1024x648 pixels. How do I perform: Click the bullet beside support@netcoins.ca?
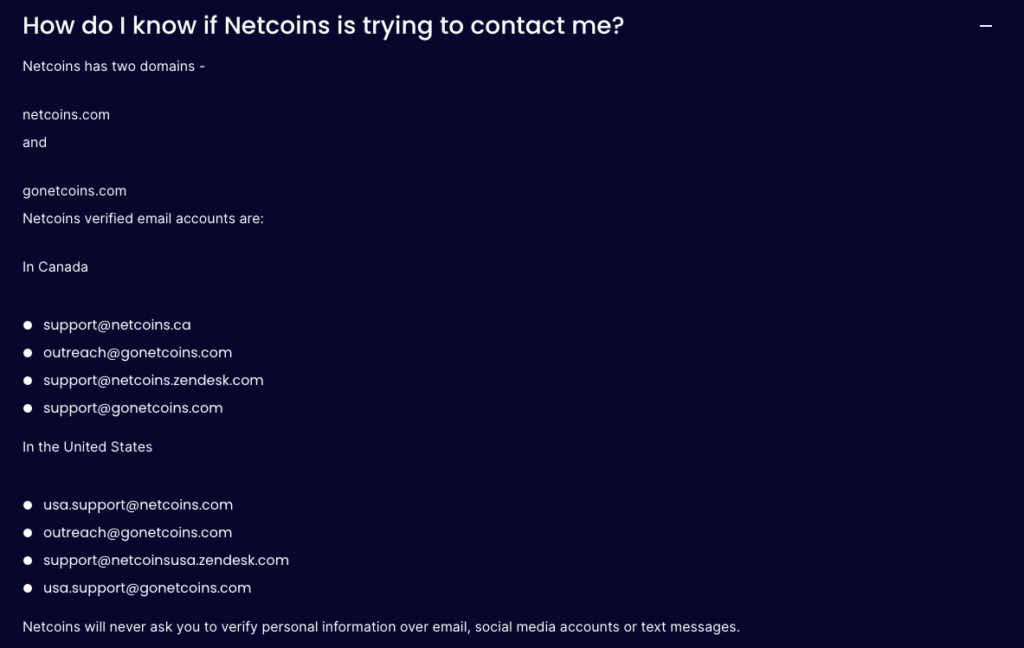(27, 325)
